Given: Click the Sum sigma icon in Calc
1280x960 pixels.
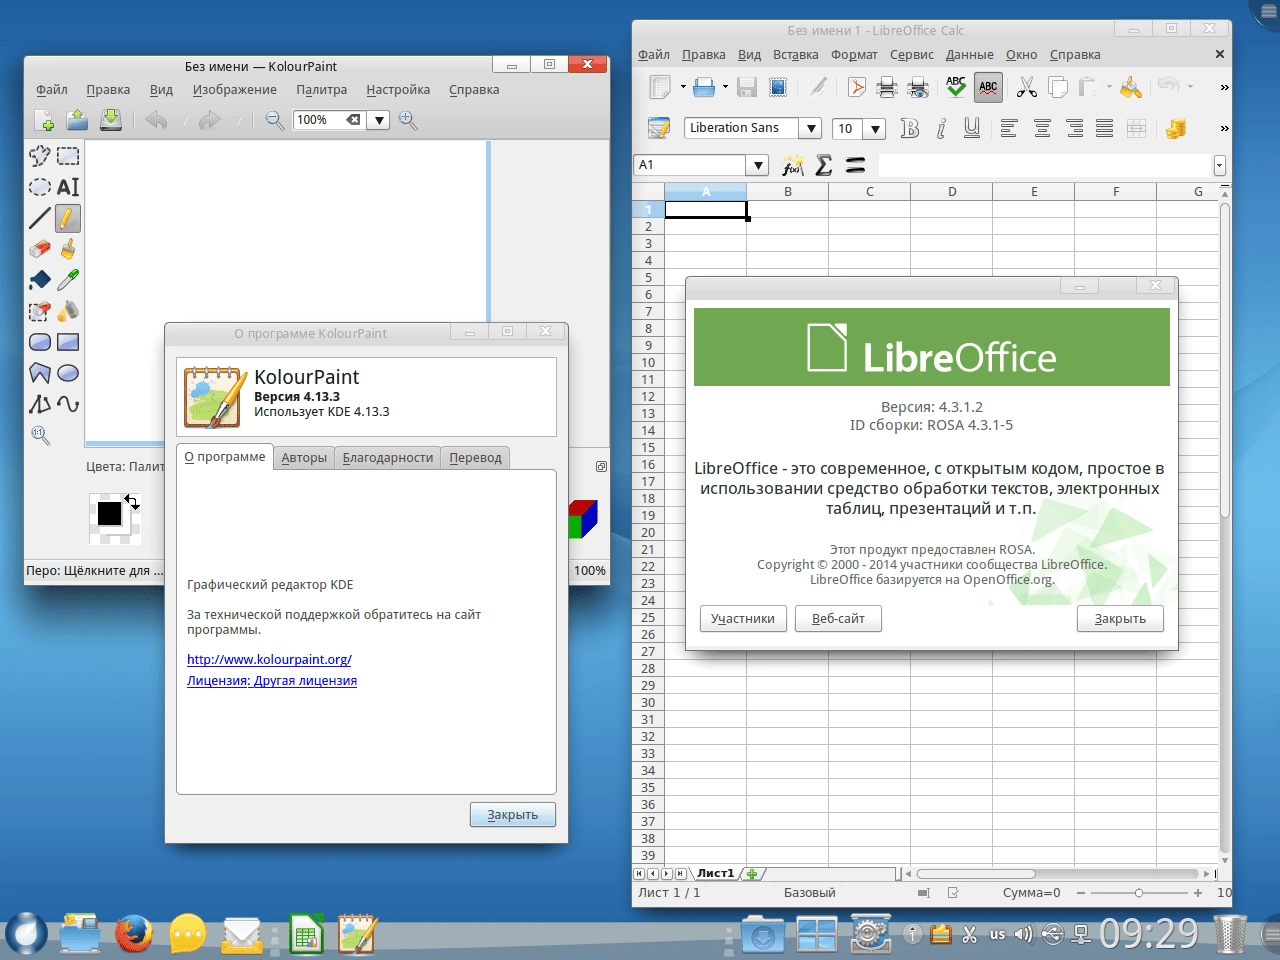Looking at the screenshot, I should point(824,165).
